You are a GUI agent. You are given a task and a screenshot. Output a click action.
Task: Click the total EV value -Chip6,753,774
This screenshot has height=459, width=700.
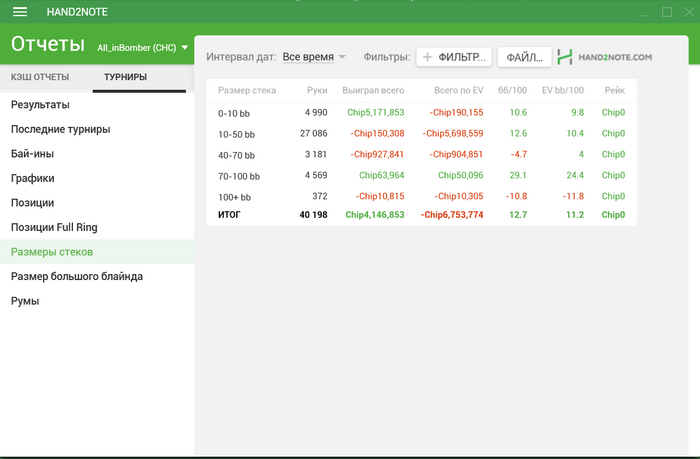click(x=452, y=215)
